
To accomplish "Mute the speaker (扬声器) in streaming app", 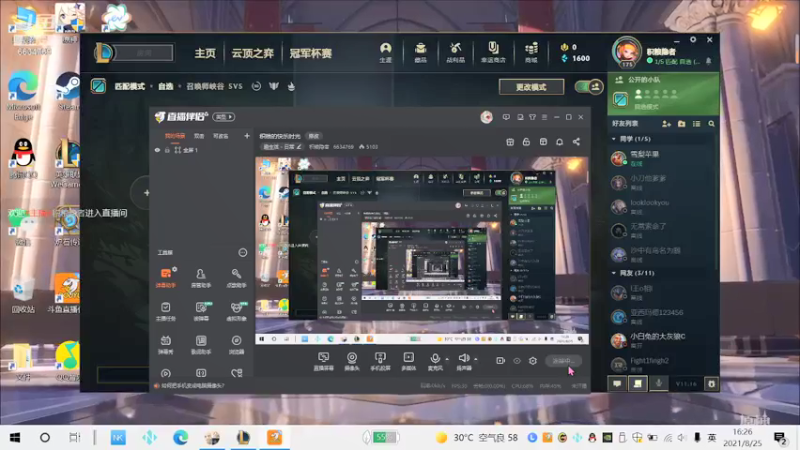I will [x=463, y=361].
